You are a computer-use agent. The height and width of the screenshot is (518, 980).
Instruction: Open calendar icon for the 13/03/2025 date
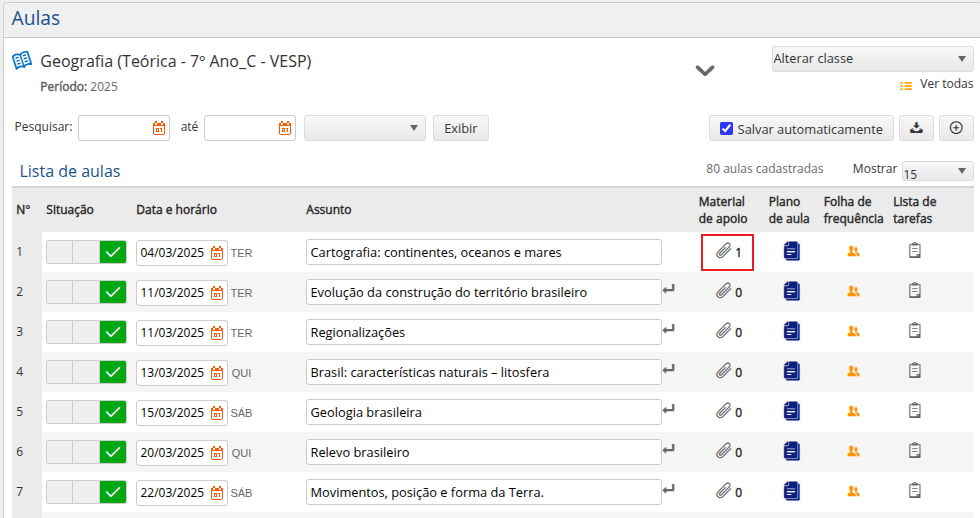[x=217, y=373]
